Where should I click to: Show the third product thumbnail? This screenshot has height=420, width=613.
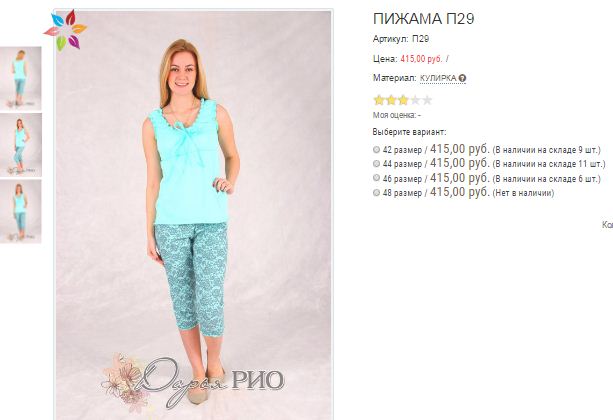[x=20, y=212]
